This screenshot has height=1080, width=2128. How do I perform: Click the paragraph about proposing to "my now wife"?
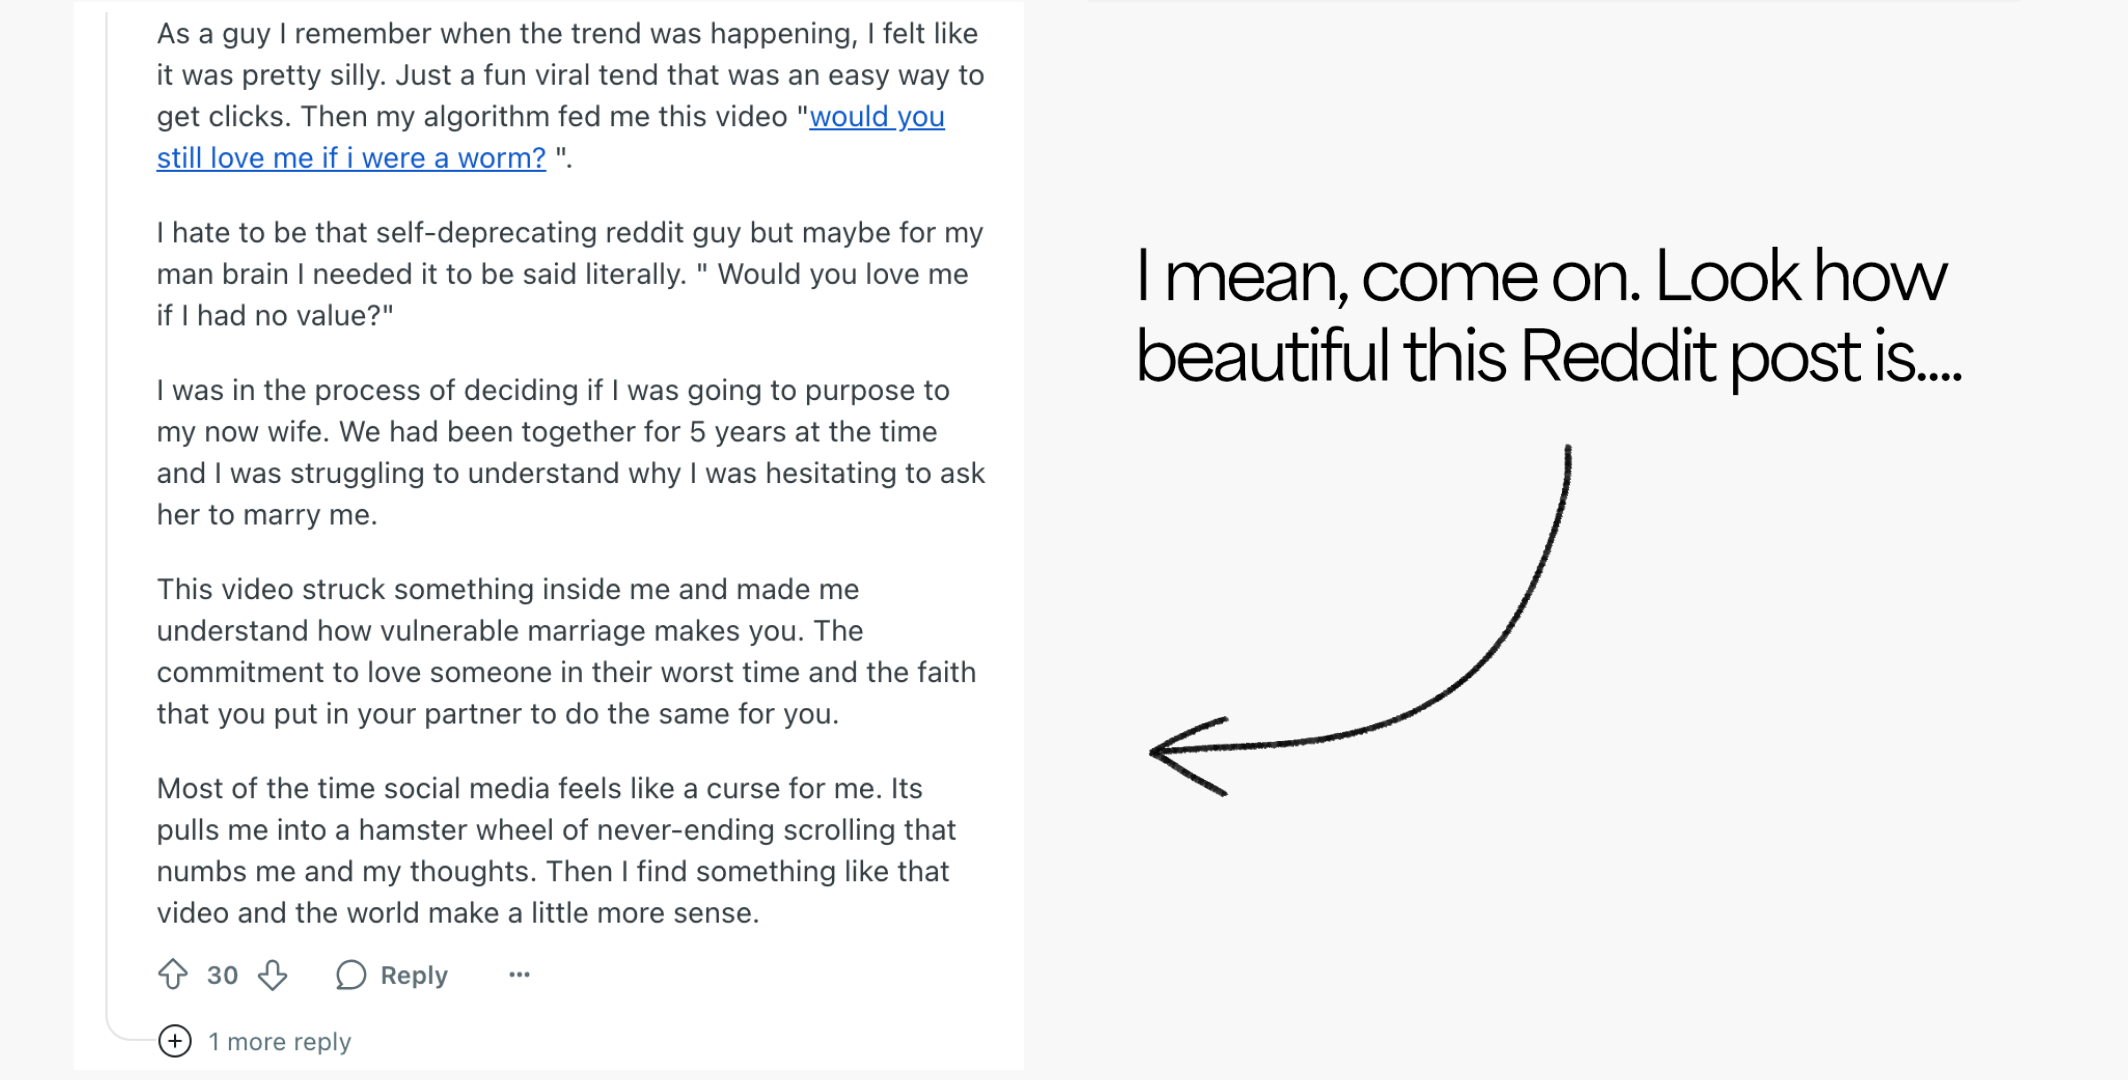click(x=570, y=452)
